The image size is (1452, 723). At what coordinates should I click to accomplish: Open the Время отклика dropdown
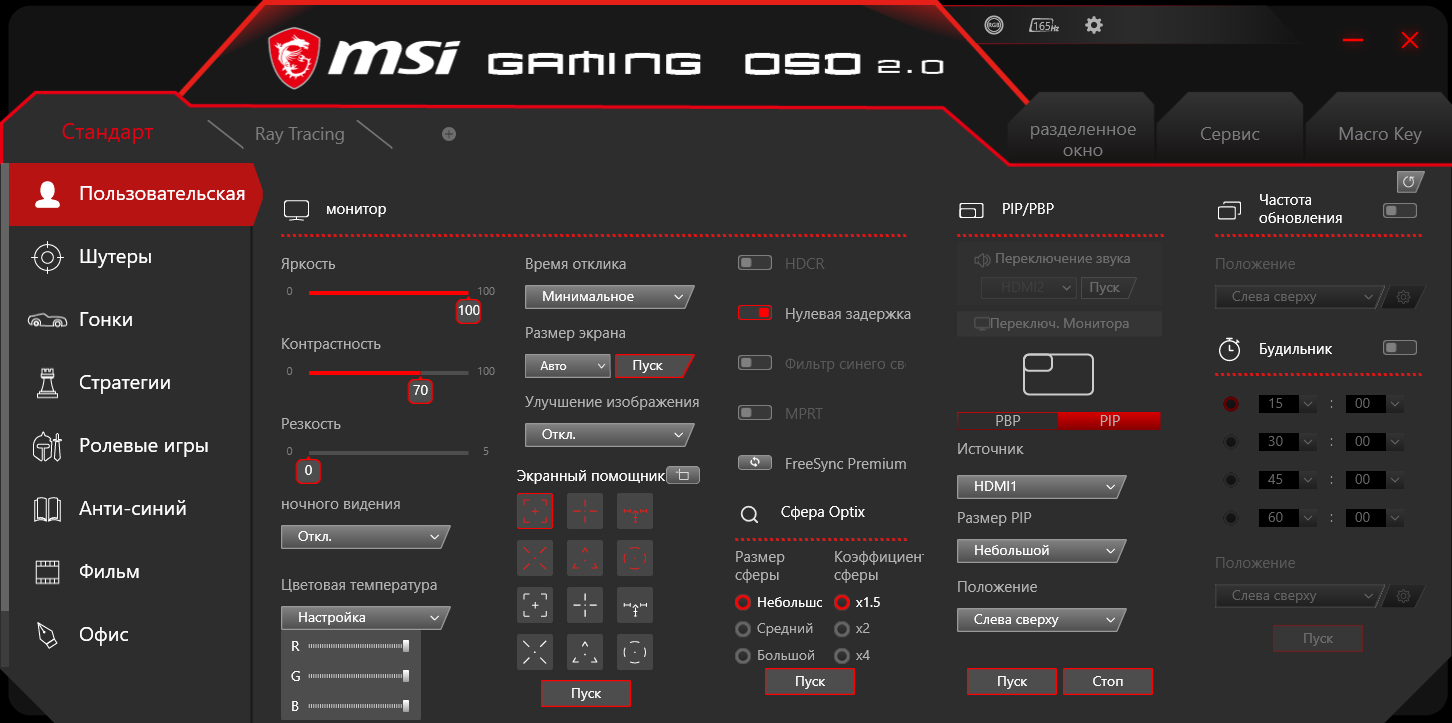(609, 297)
